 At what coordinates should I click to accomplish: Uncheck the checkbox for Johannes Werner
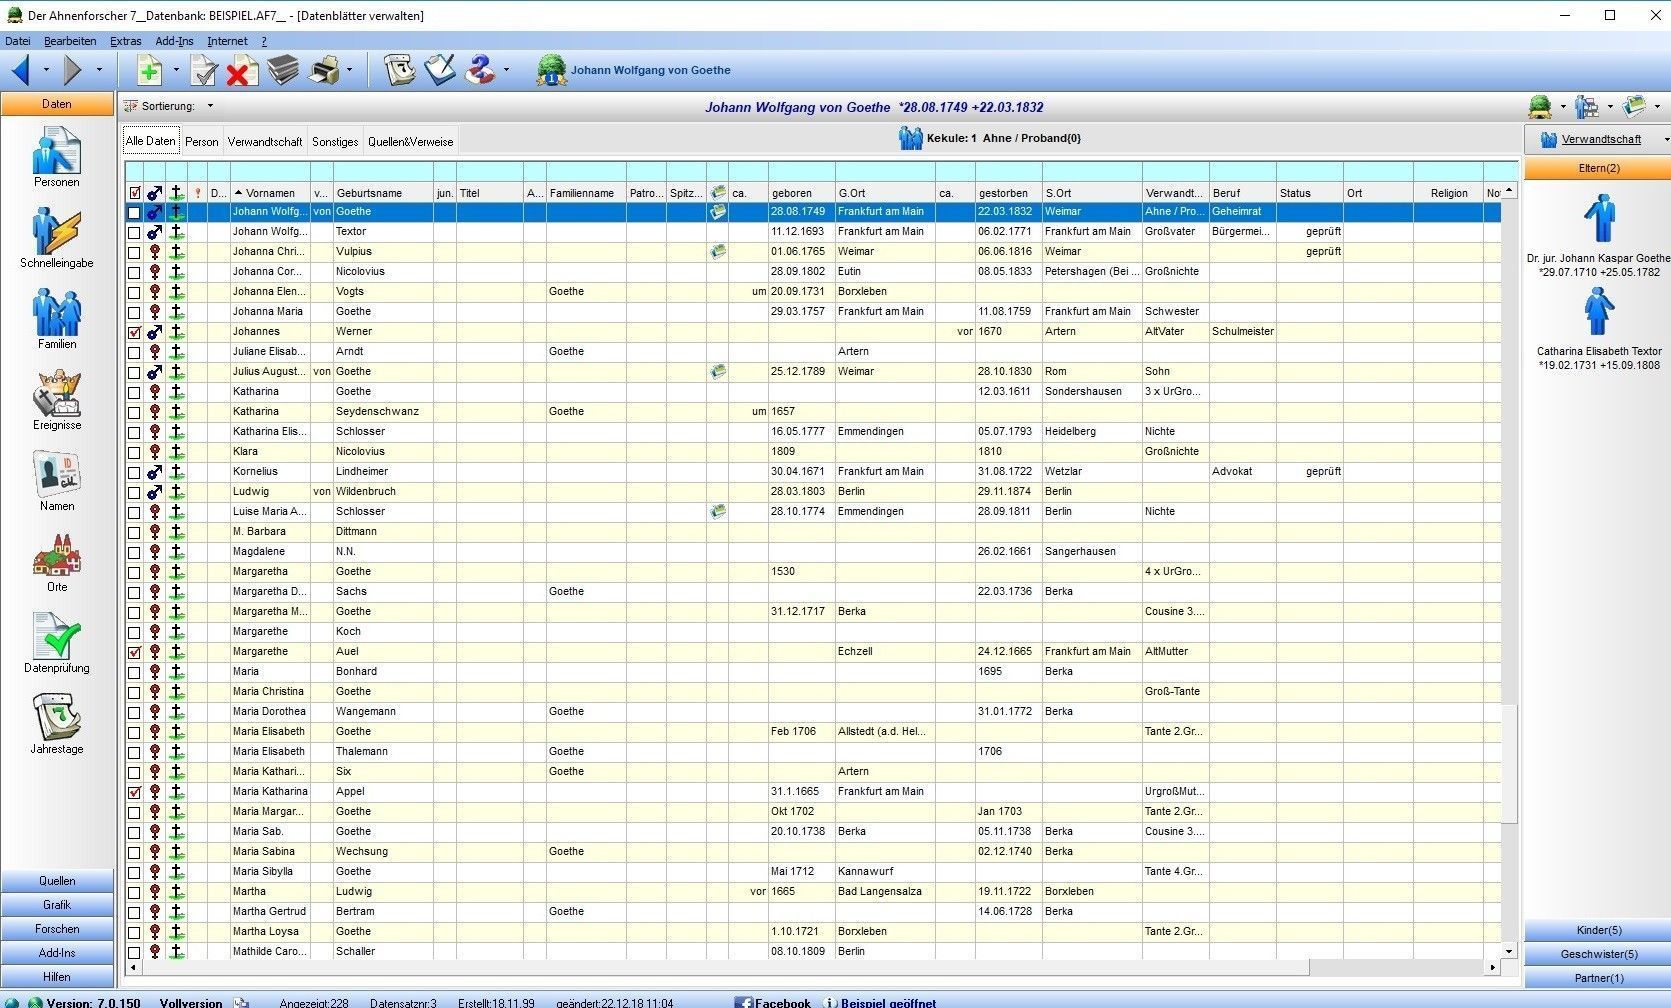click(x=134, y=332)
